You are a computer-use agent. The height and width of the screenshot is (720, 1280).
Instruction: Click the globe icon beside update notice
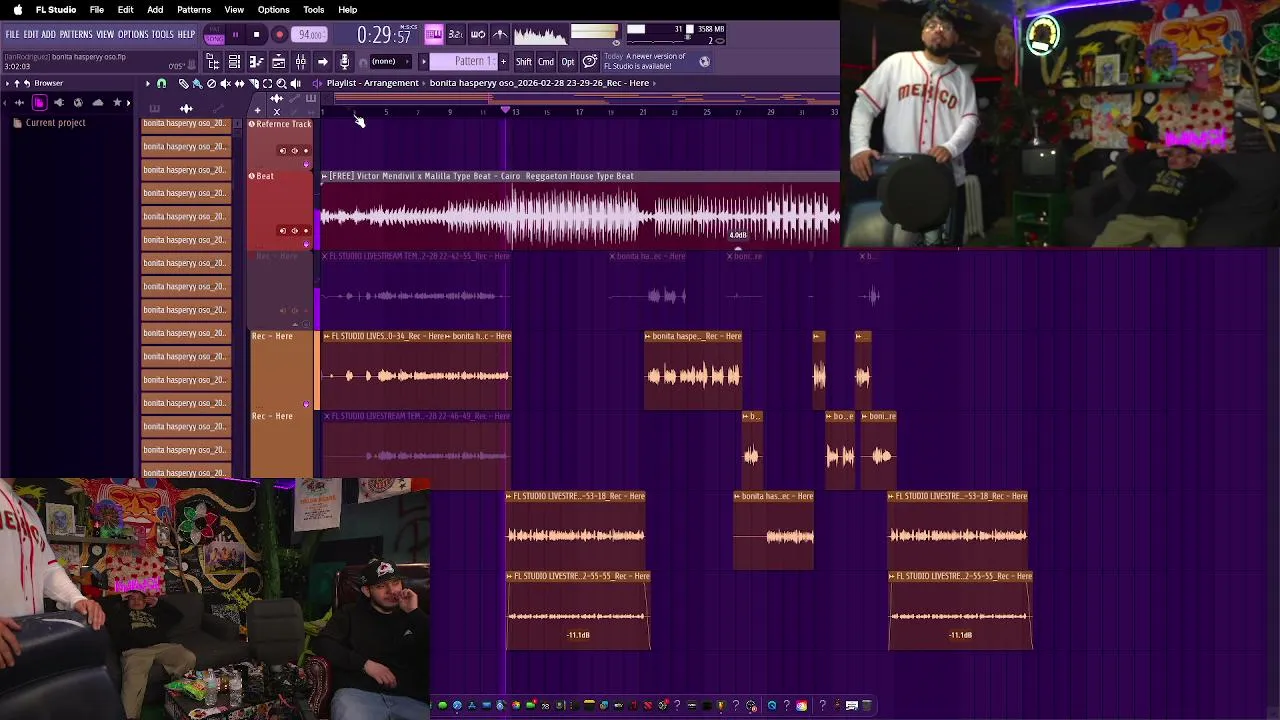click(x=704, y=62)
